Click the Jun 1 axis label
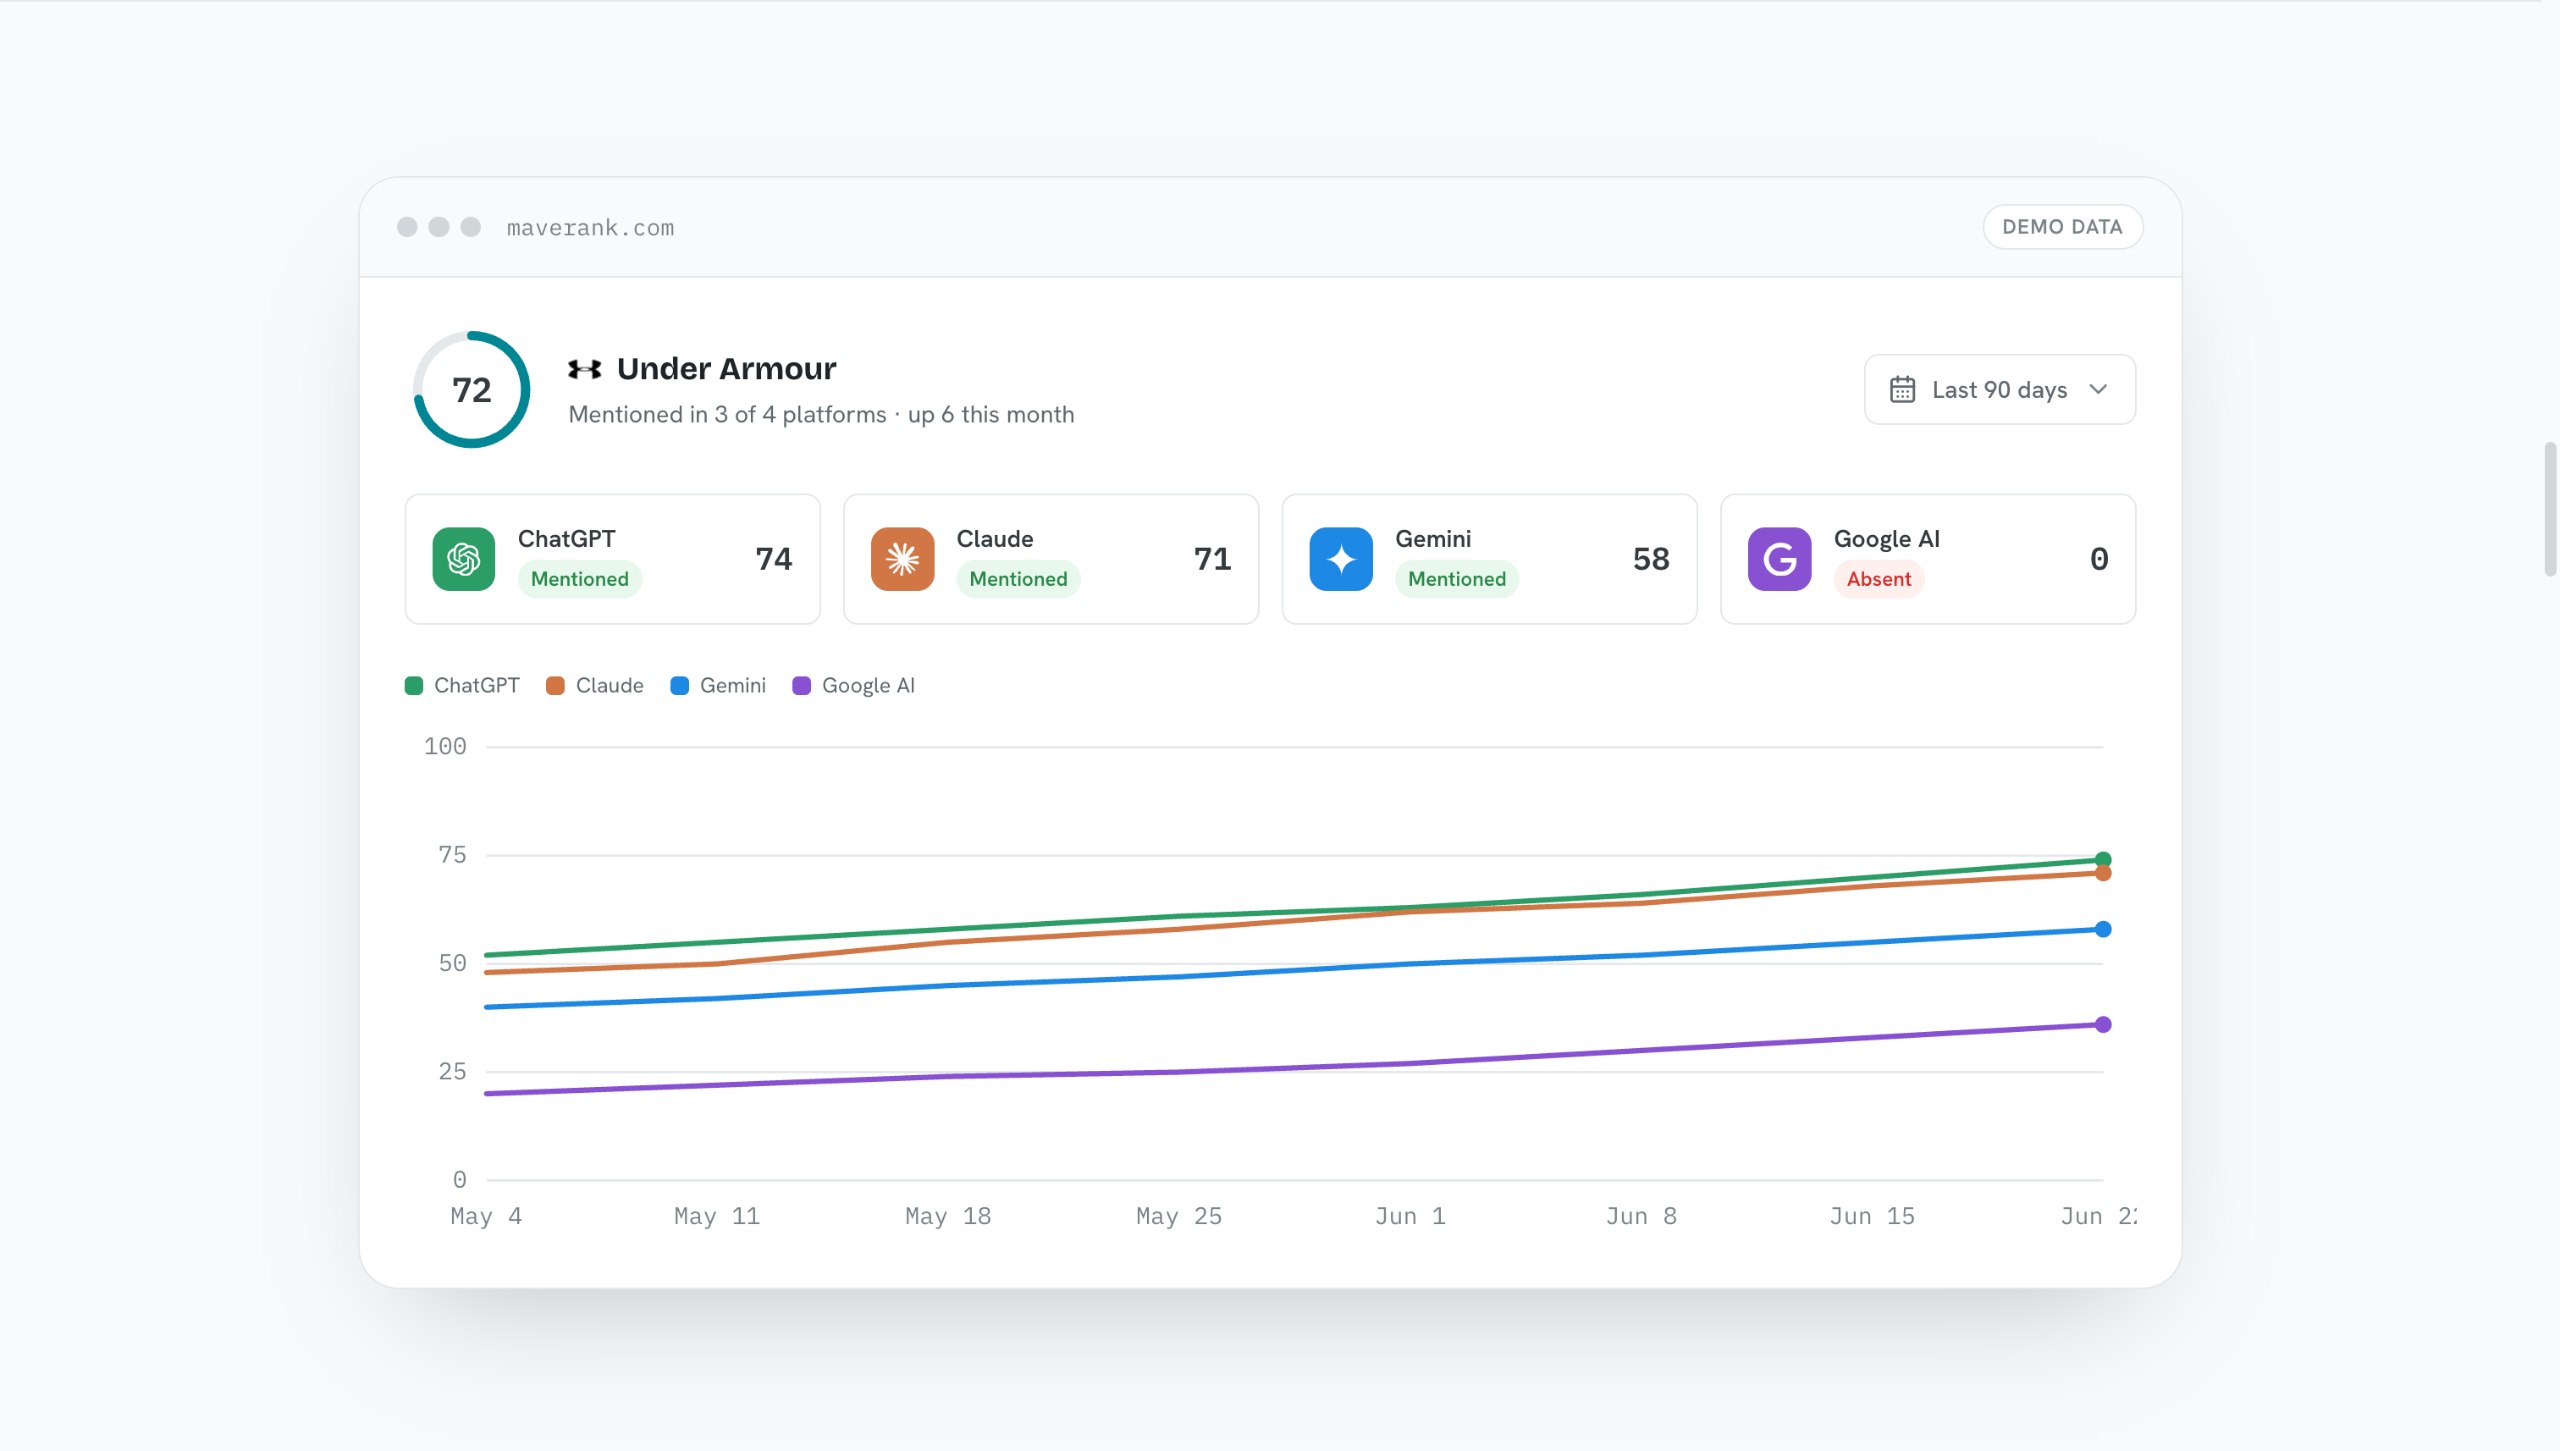Image resolution: width=2560 pixels, height=1451 pixels. pyautogui.click(x=1410, y=1216)
